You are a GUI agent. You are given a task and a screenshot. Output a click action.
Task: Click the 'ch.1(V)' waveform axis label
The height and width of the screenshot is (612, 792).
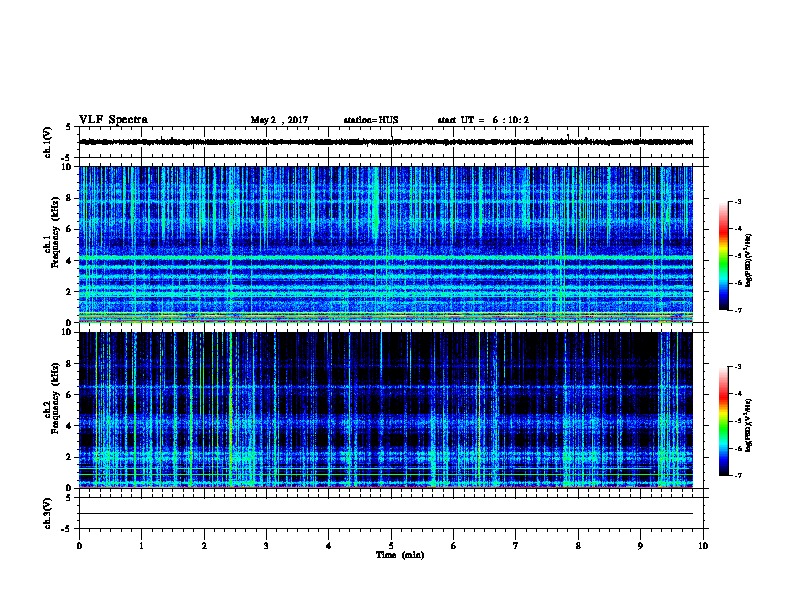48,142
